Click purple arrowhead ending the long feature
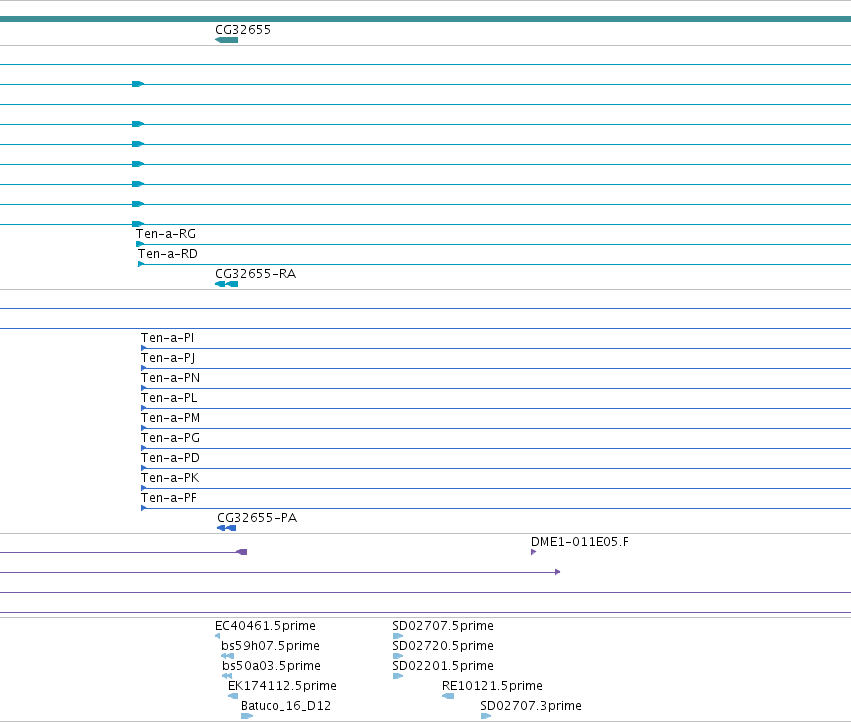Viewport: 851px width, 722px height. [557, 572]
